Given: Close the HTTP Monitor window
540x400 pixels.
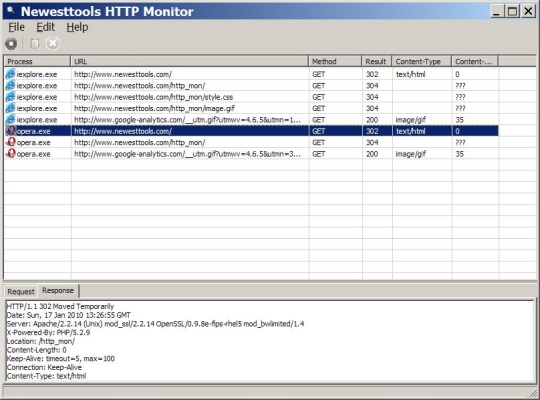Looking at the screenshot, I should (x=528, y=11).
